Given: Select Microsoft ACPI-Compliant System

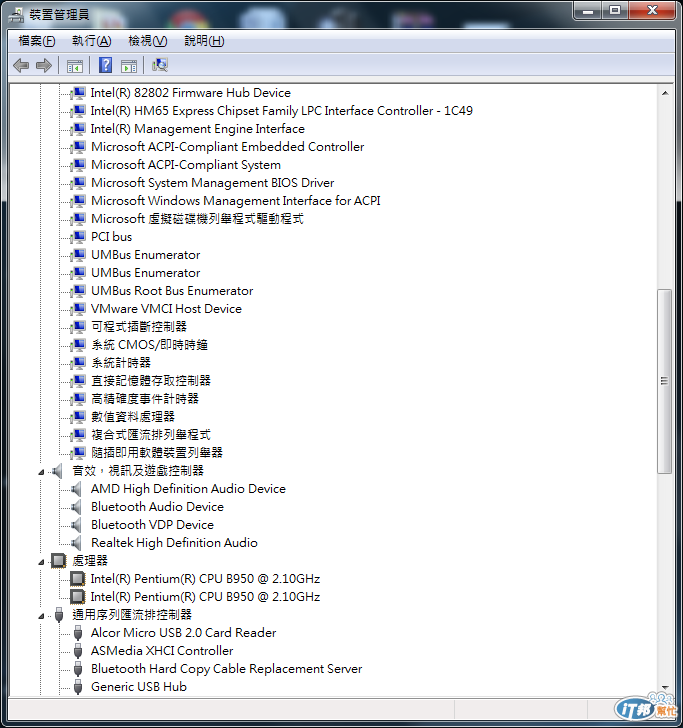Looking at the screenshot, I should [186, 165].
